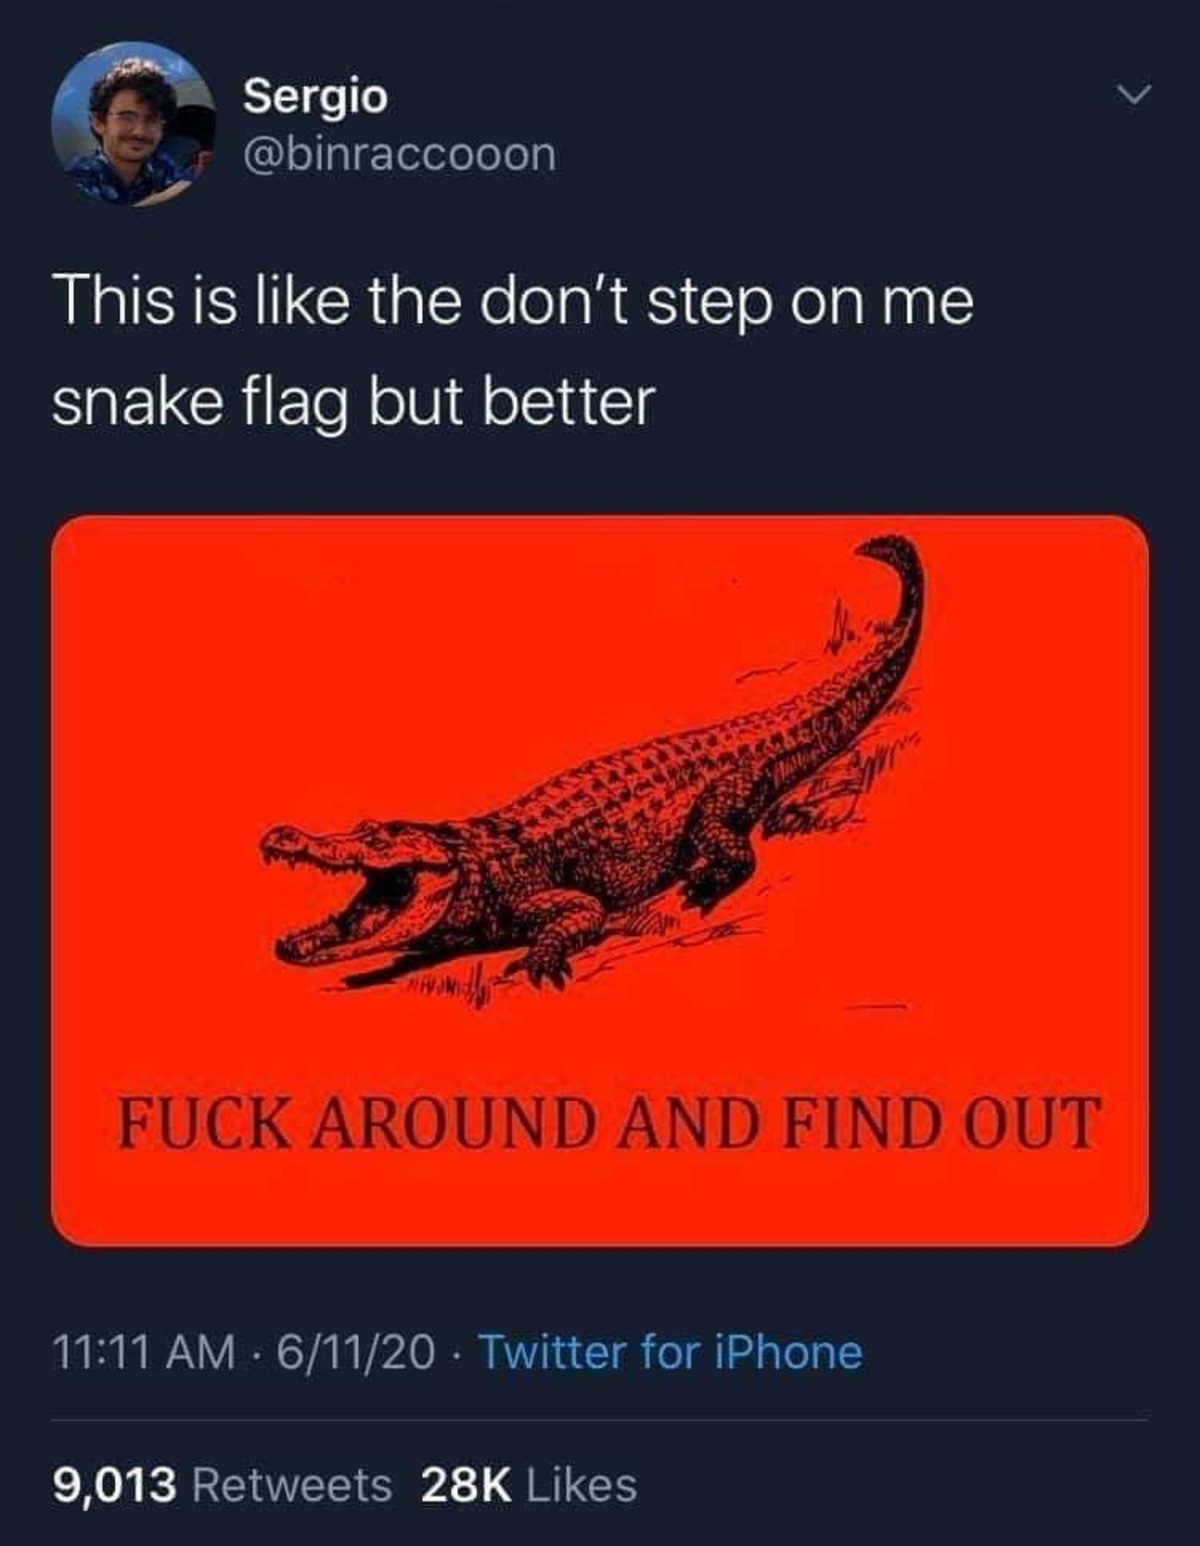Open the @binraccooon handle
Viewport: 1200px width, 1546px height.
400,154
